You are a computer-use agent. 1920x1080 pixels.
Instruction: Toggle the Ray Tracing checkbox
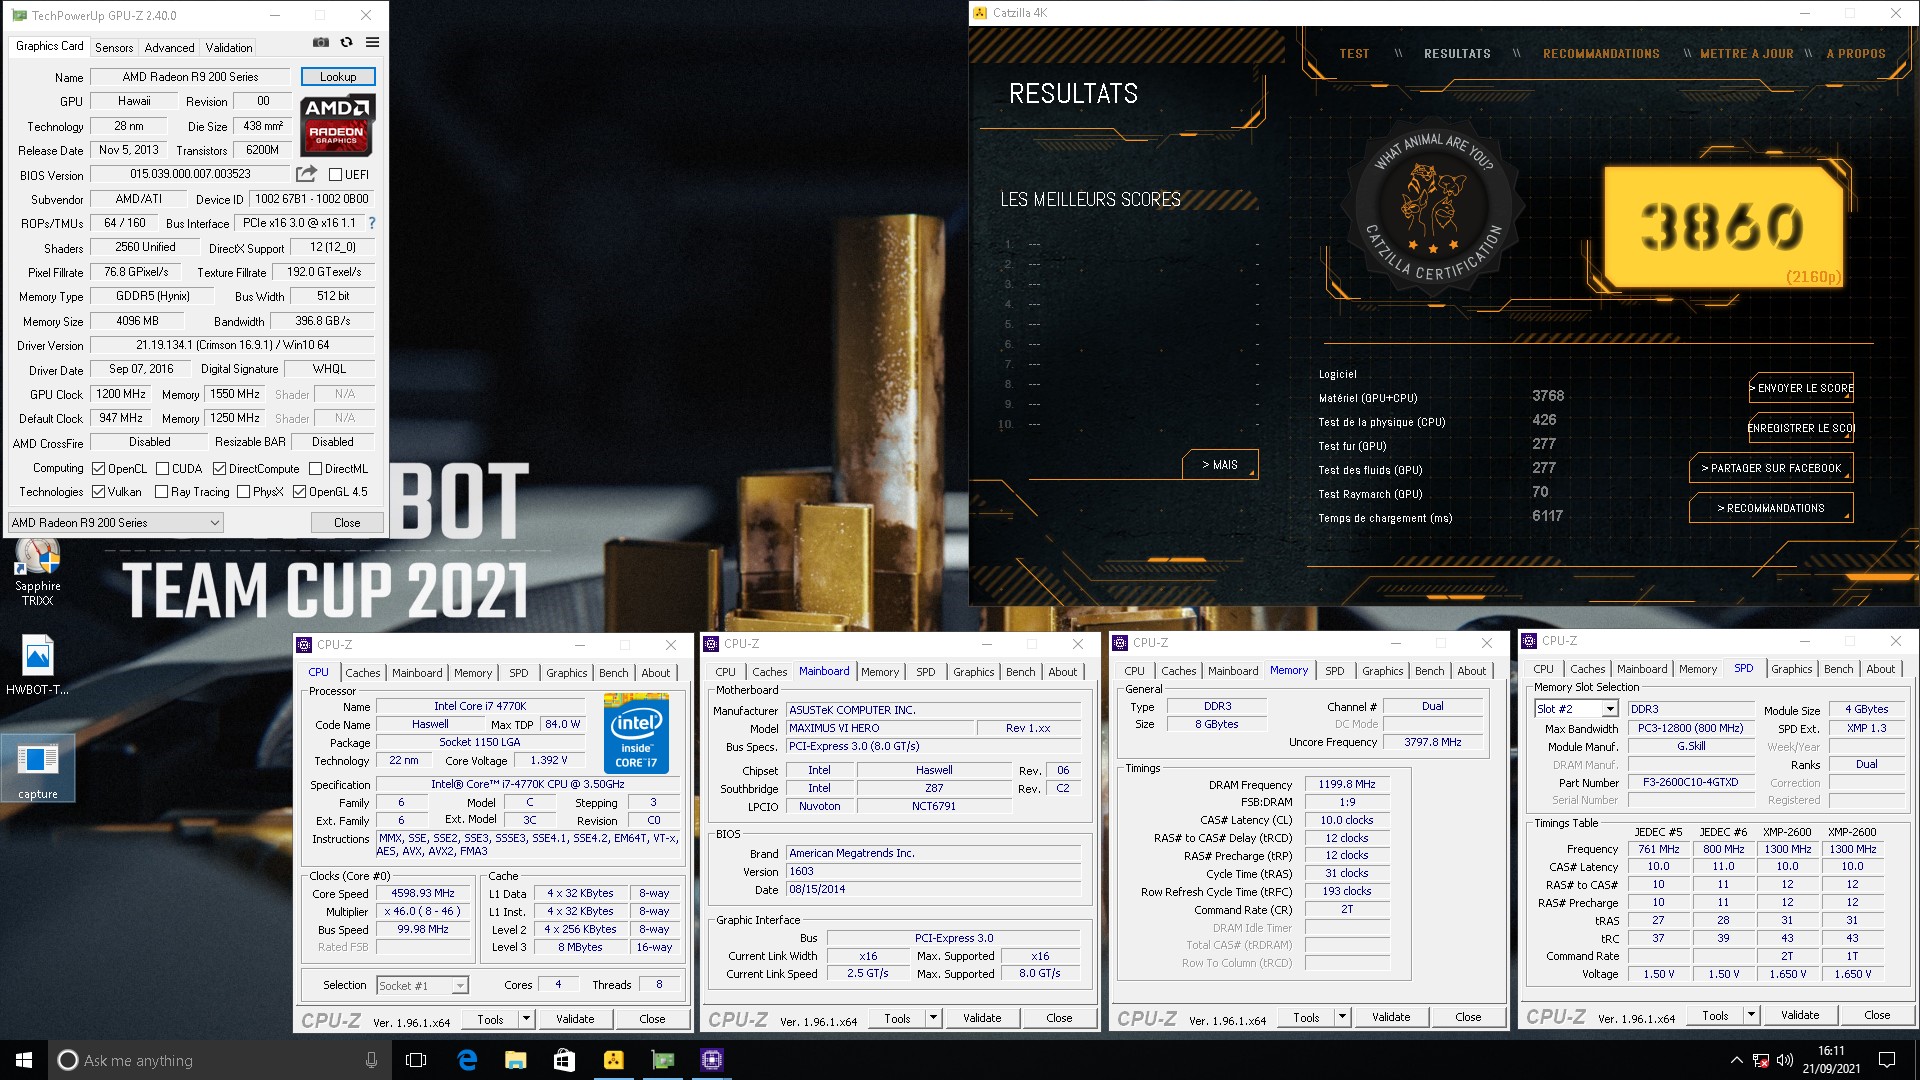coord(161,492)
